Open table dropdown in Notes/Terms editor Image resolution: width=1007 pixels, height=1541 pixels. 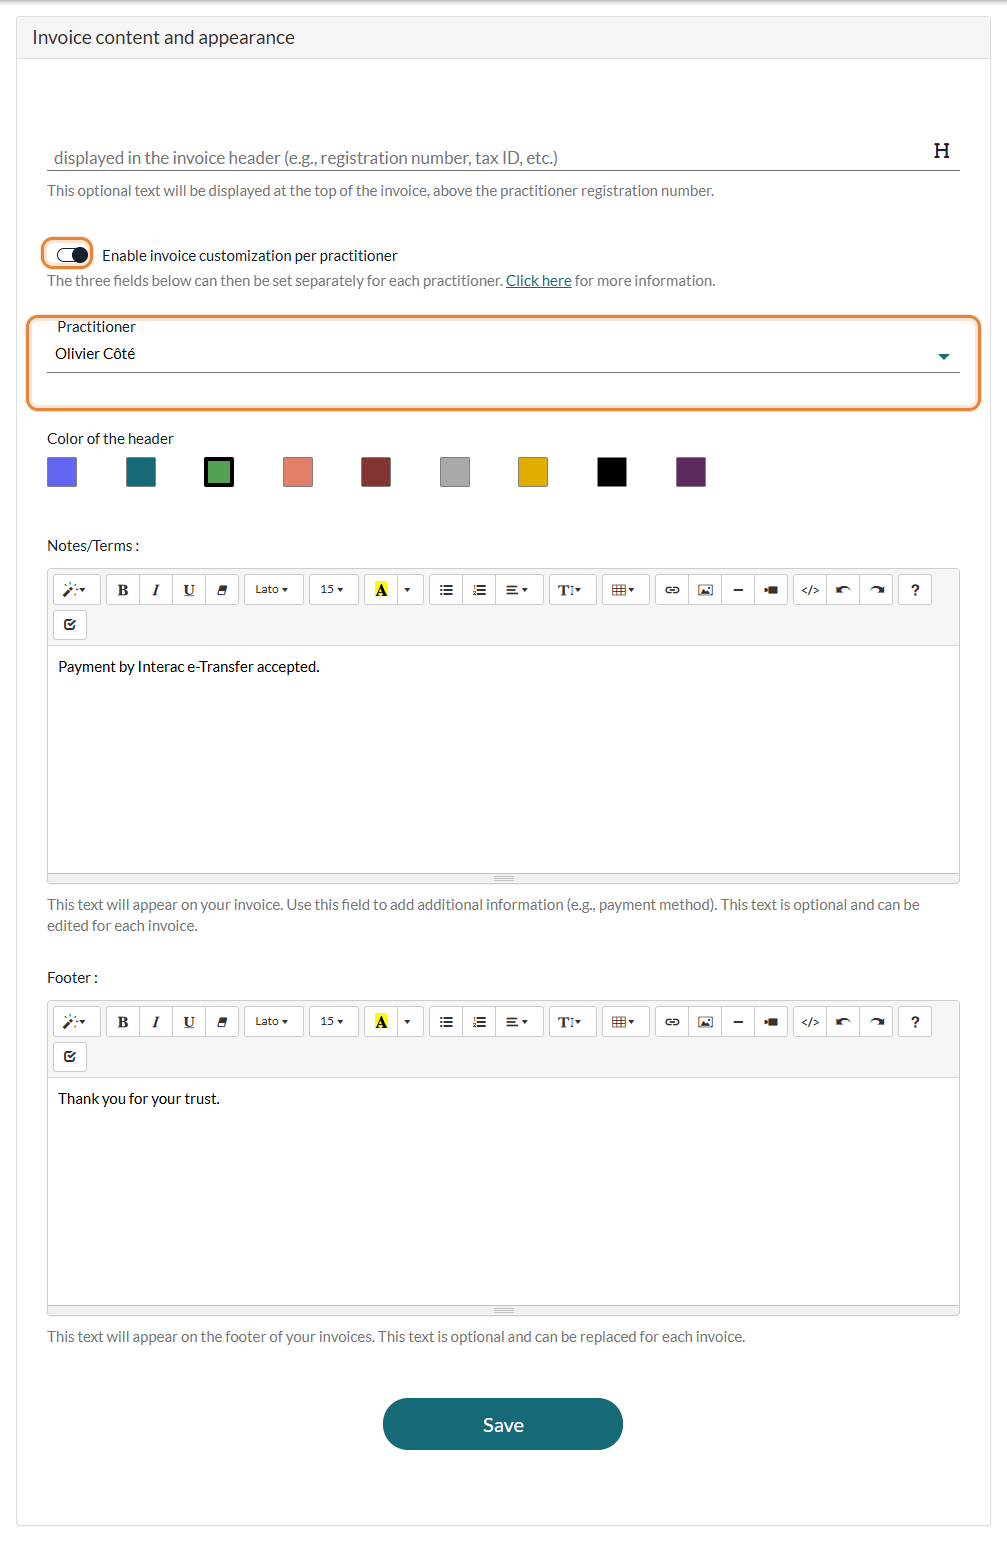pos(625,590)
